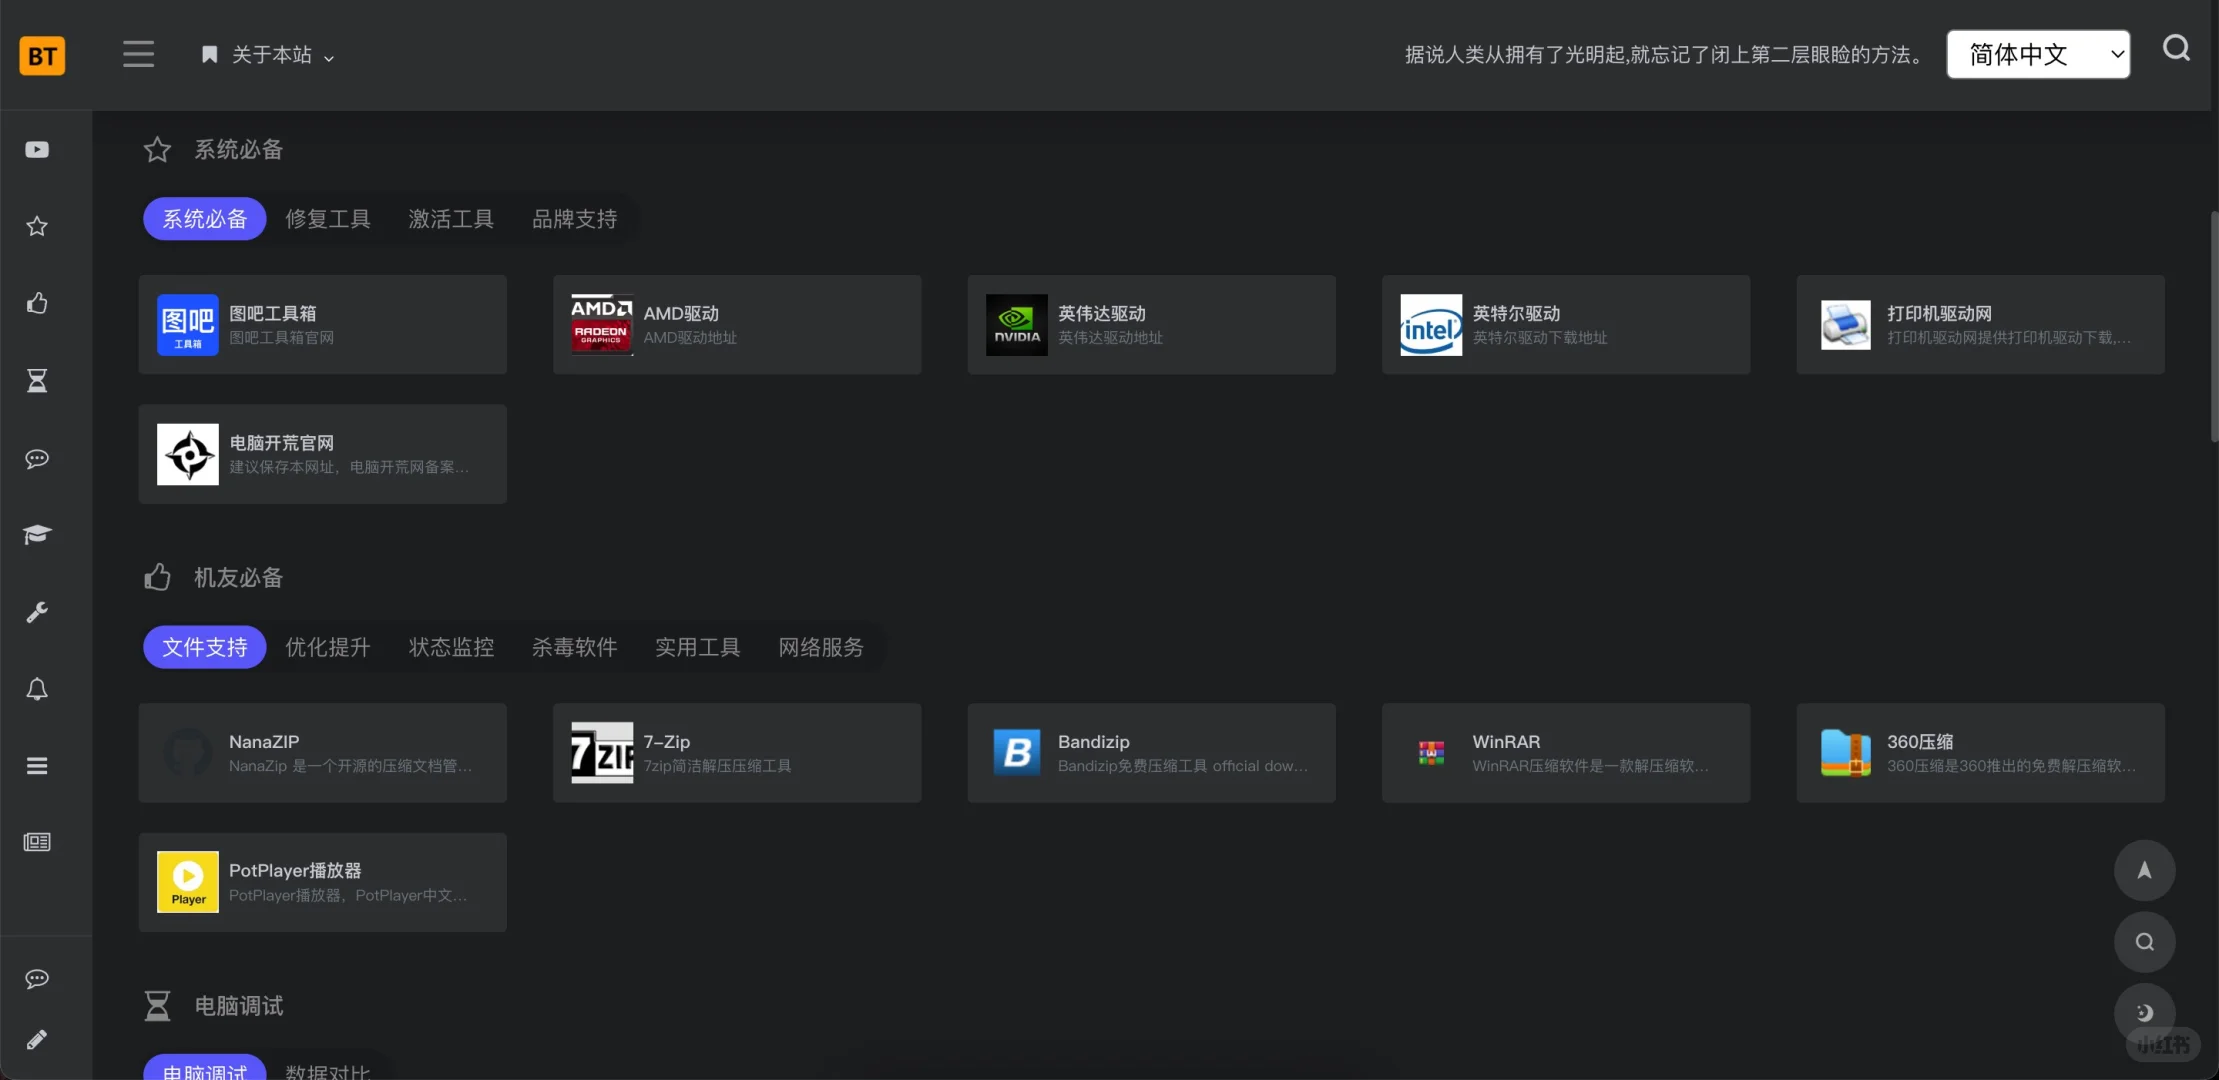Open the 简体中文 language selector
The height and width of the screenshot is (1080, 2219).
[x=2037, y=54]
